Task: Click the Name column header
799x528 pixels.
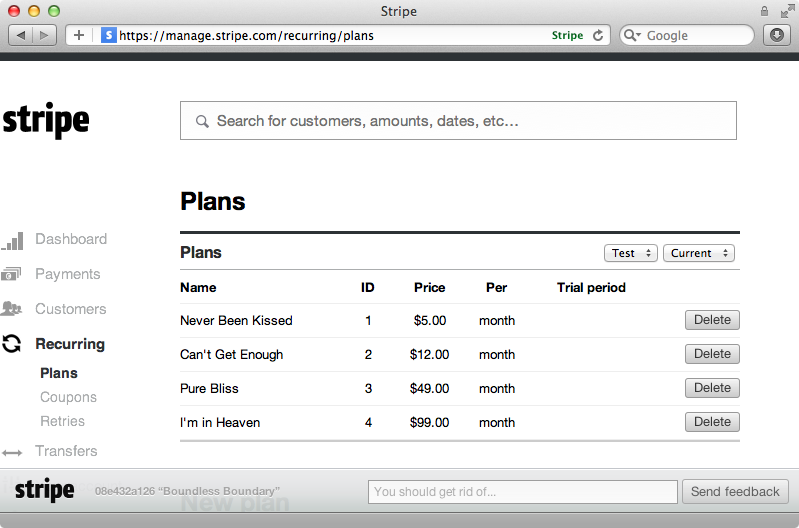Action: (x=198, y=287)
